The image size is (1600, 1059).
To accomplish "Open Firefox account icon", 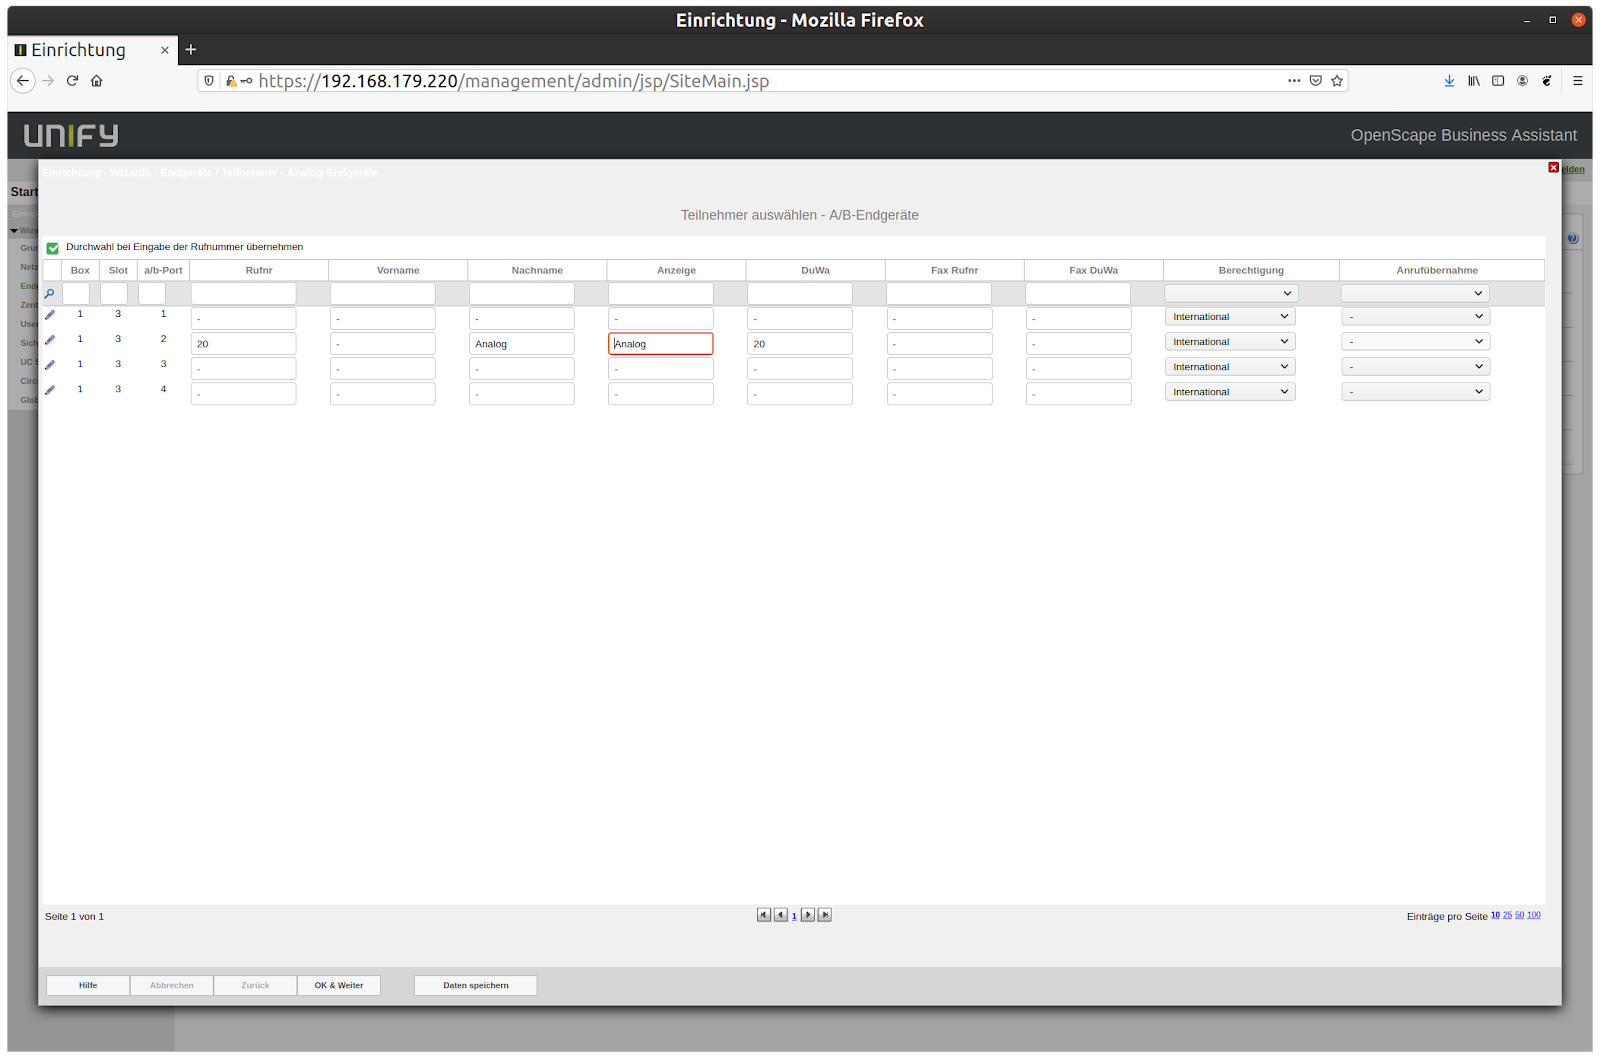I will click(x=1522, y=81).
